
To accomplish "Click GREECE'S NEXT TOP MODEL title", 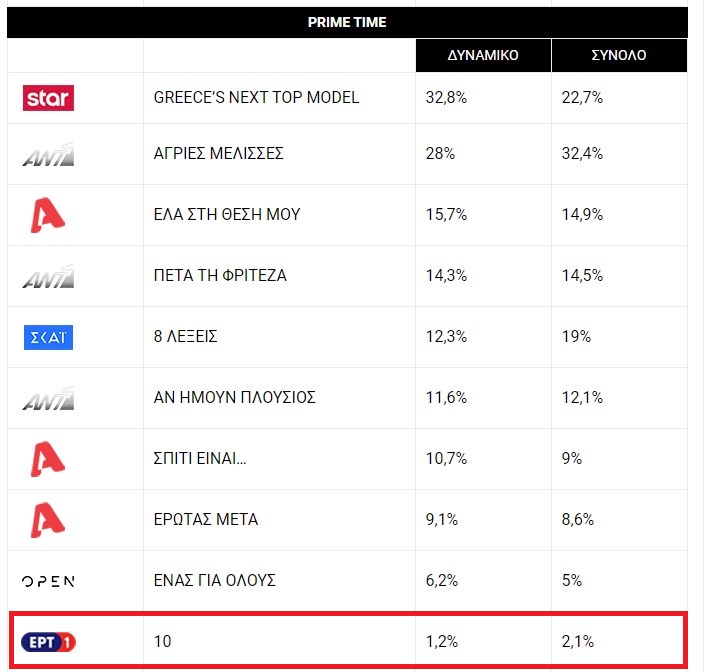I will tap(256, 98).
